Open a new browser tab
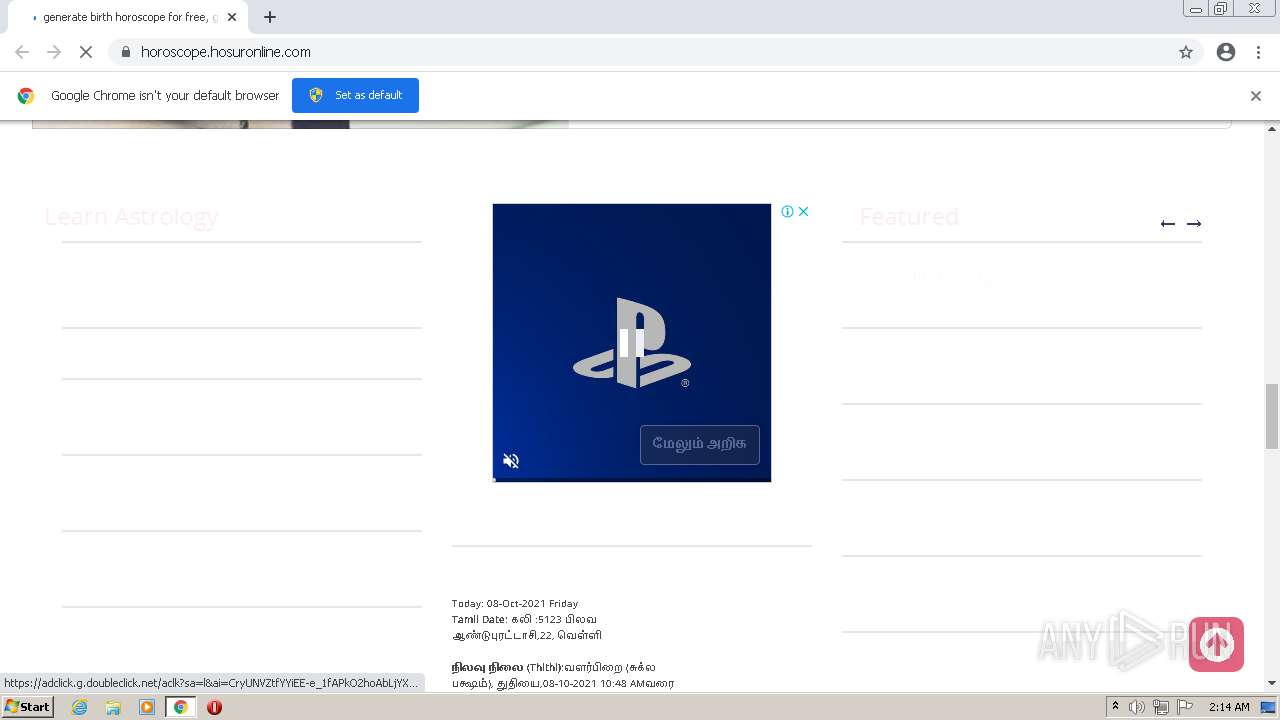This screenshot has width=1280, height=720. coord(270,17)
